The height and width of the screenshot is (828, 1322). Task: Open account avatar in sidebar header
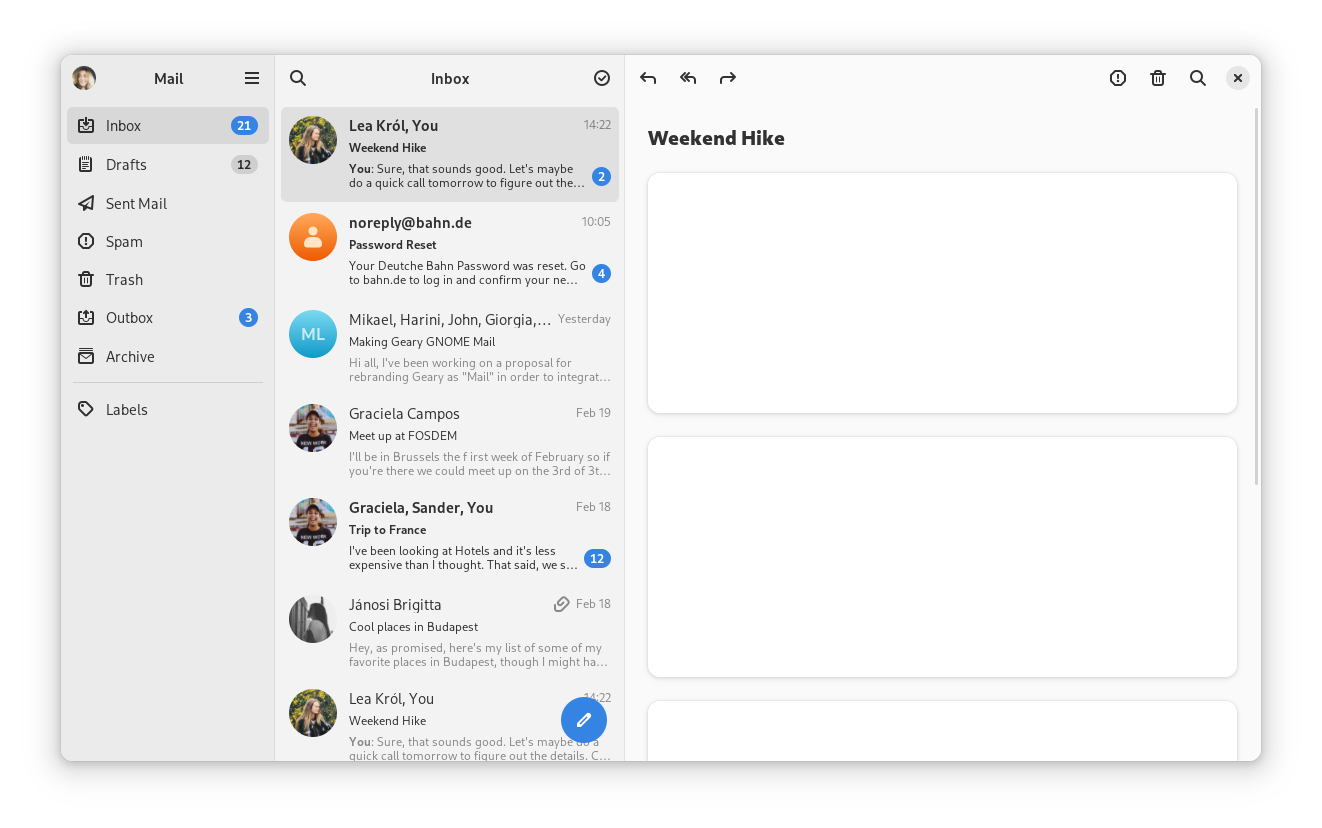(84, 78)
